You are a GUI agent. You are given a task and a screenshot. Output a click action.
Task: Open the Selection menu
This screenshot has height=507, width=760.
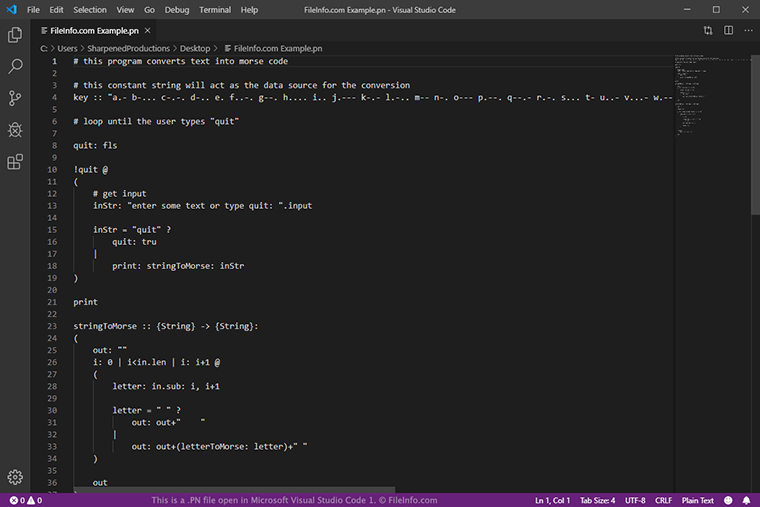coord(89,9)
